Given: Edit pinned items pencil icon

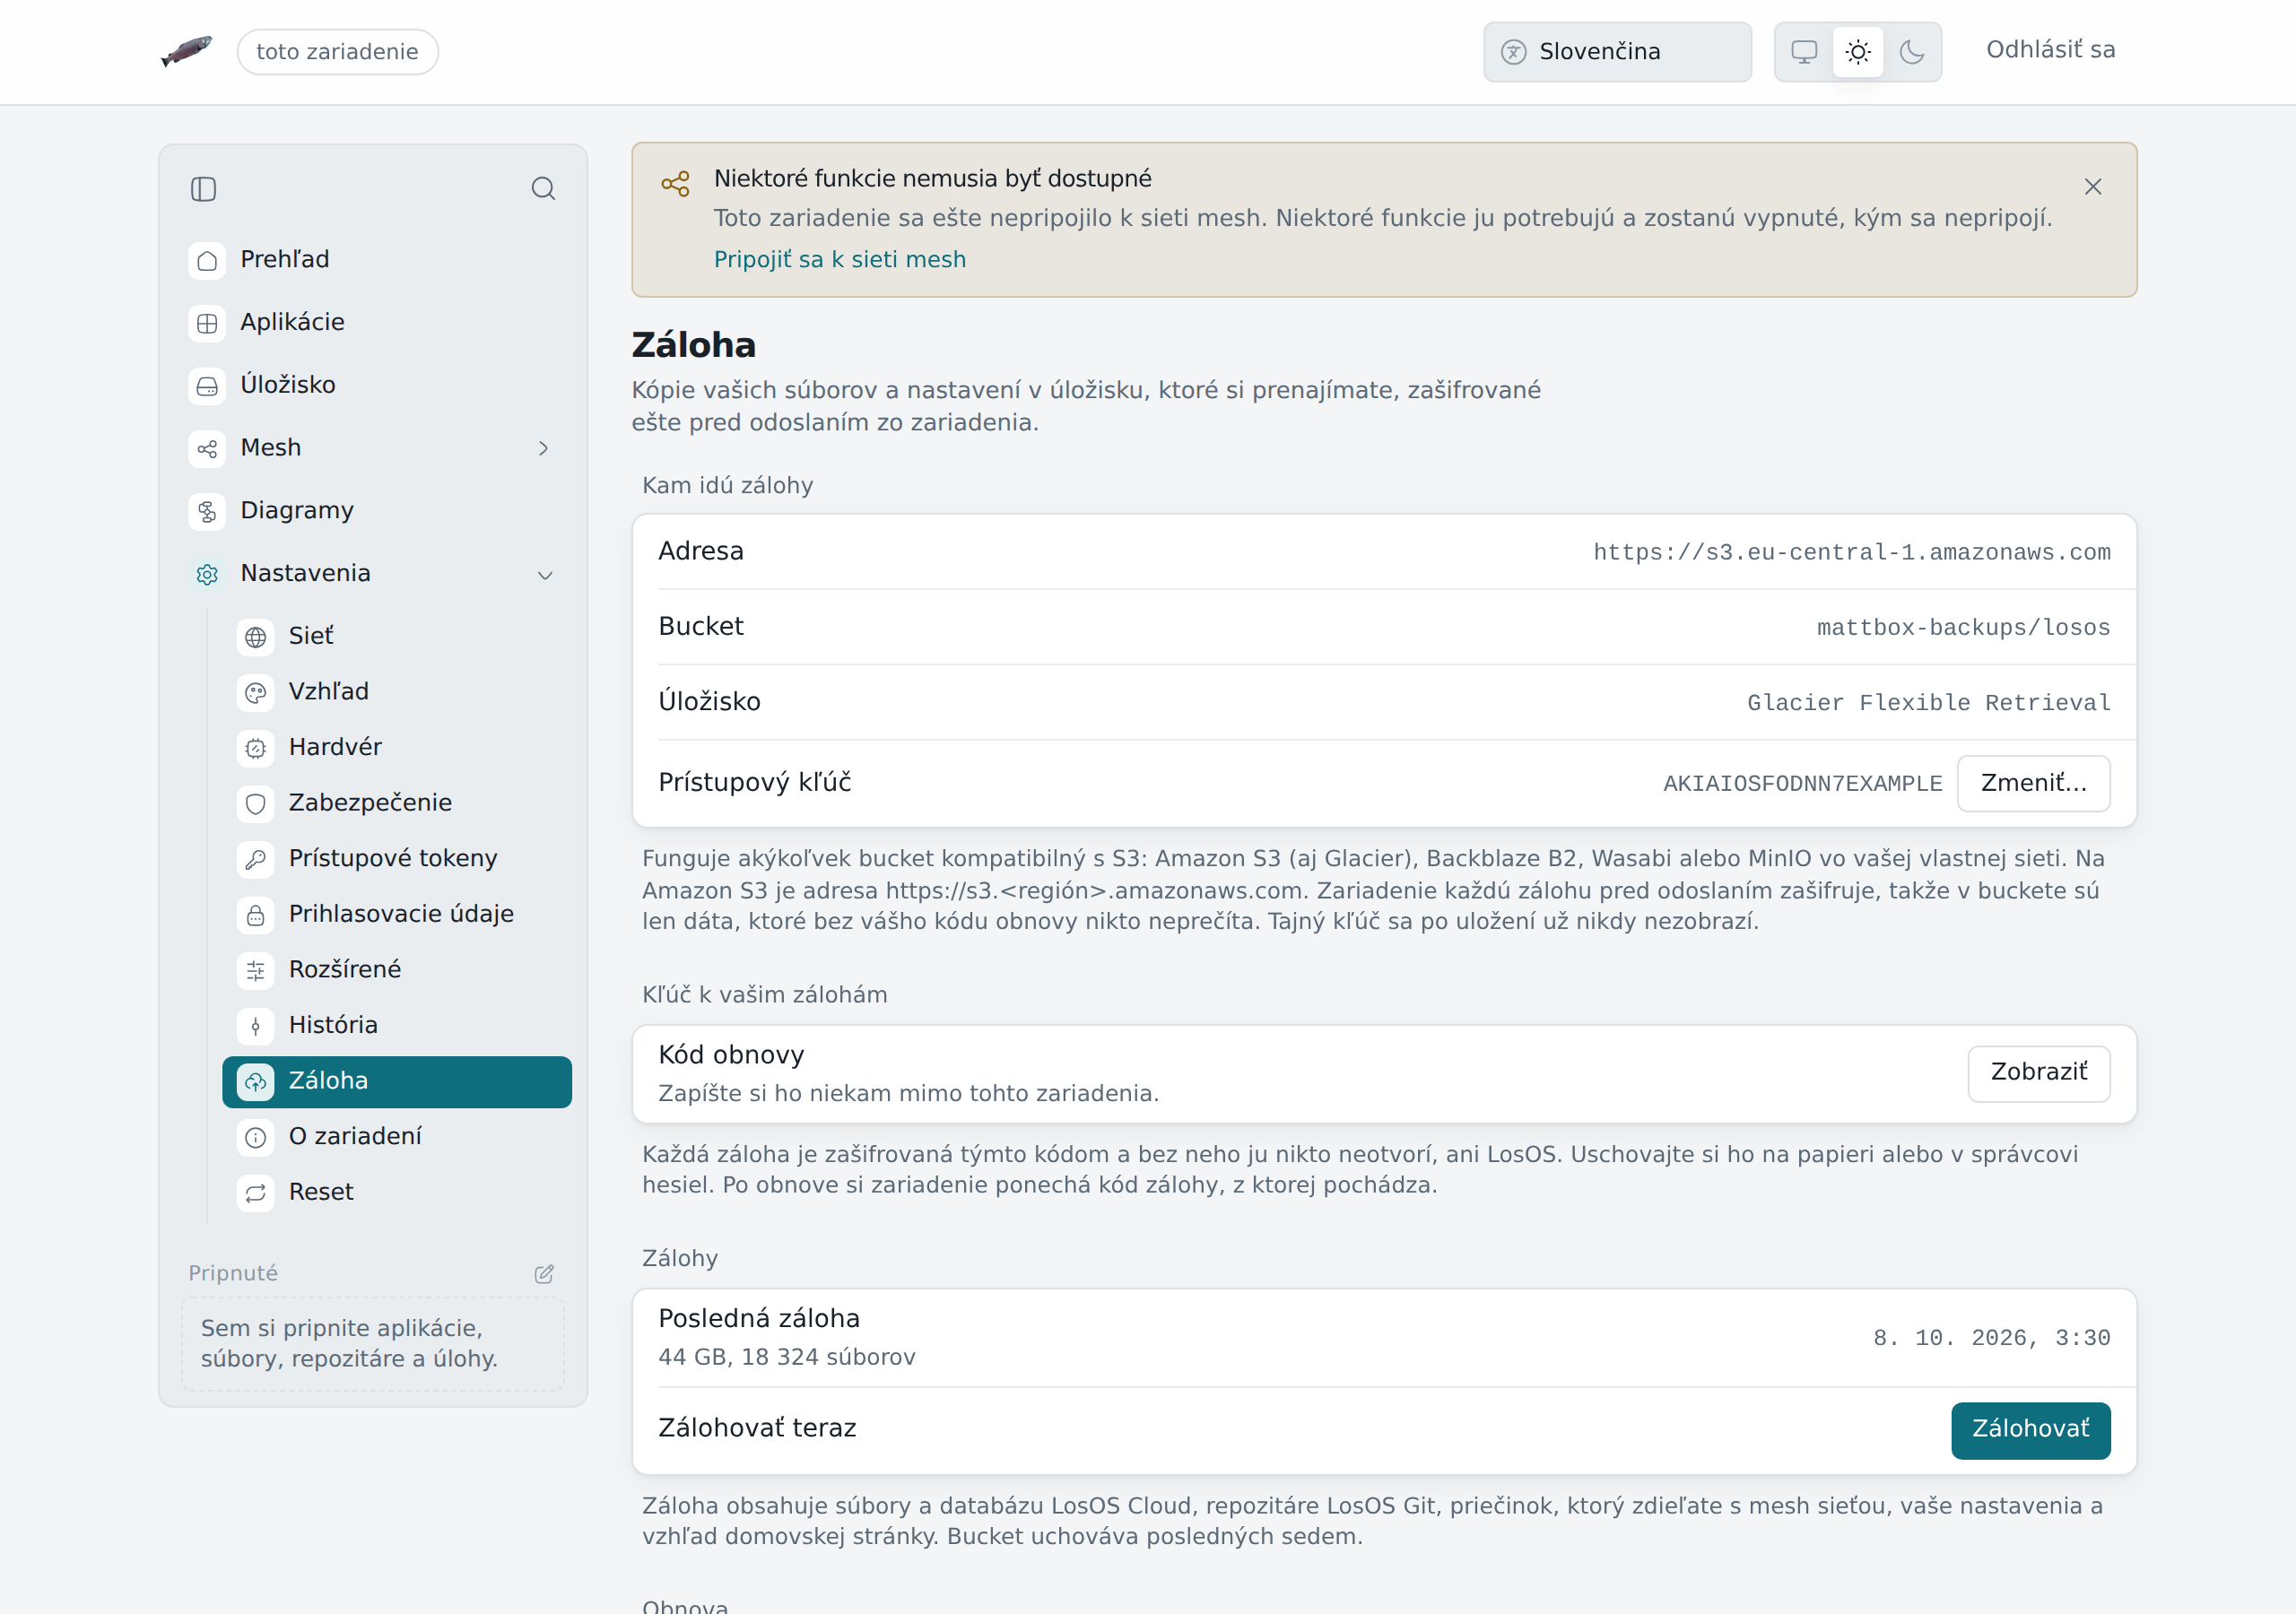Looking at the screenshot, I should 544,1273.
